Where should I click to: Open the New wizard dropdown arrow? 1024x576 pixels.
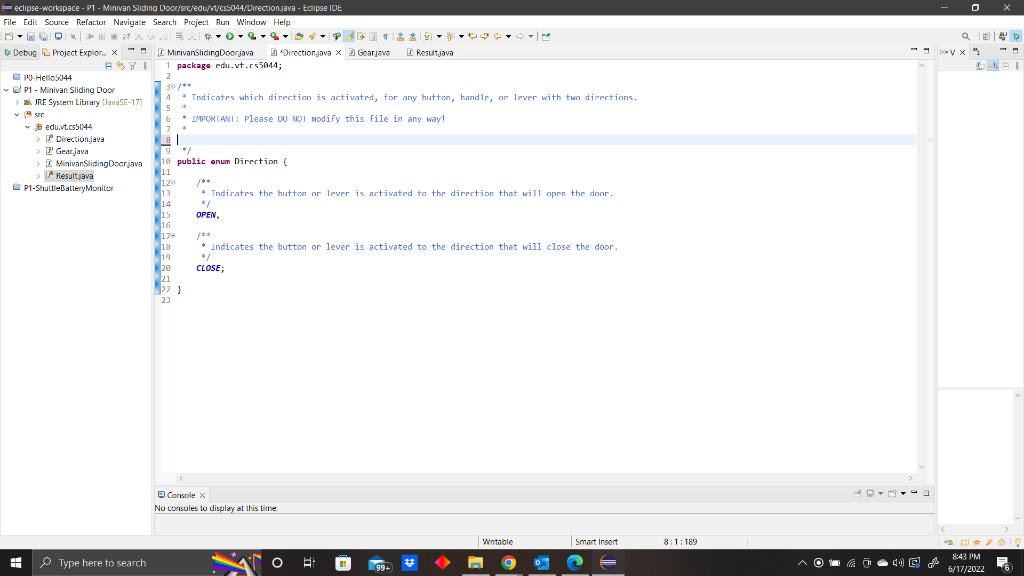coord(18,36)
